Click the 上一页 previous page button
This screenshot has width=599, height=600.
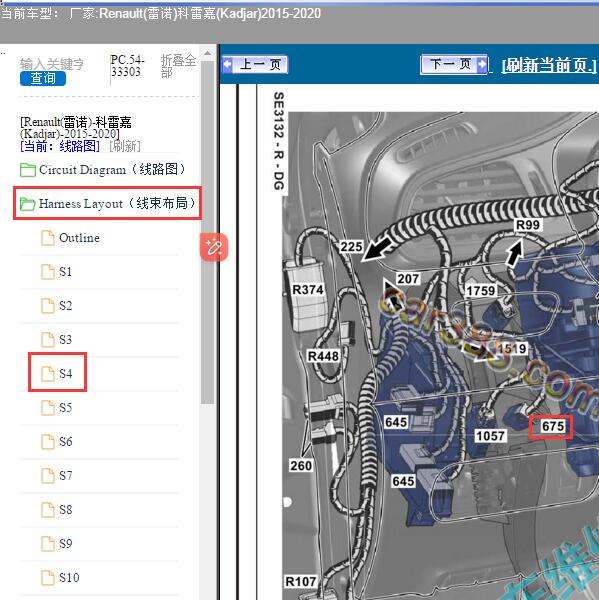(x=255, y=64)
